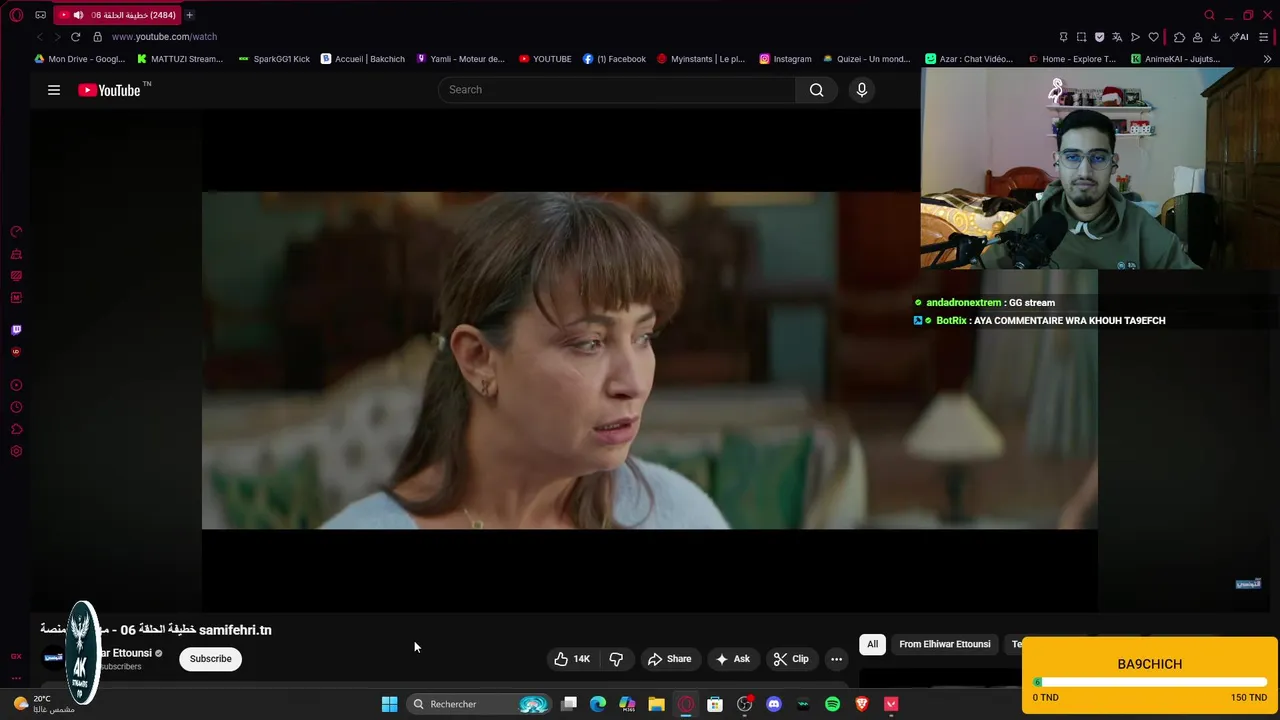Click the andadronextrem GG stream message
Image resolution: width=1280 pixels, height=720 pixels.
(x=985, y=303)
